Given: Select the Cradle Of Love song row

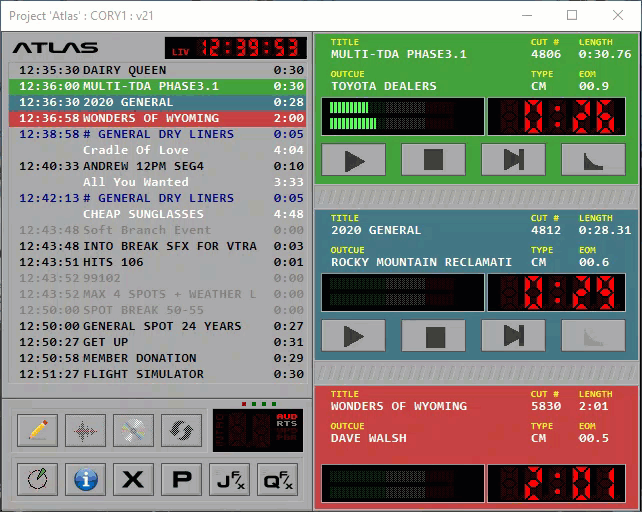Looking at the screenshot, I should (157, 150).
